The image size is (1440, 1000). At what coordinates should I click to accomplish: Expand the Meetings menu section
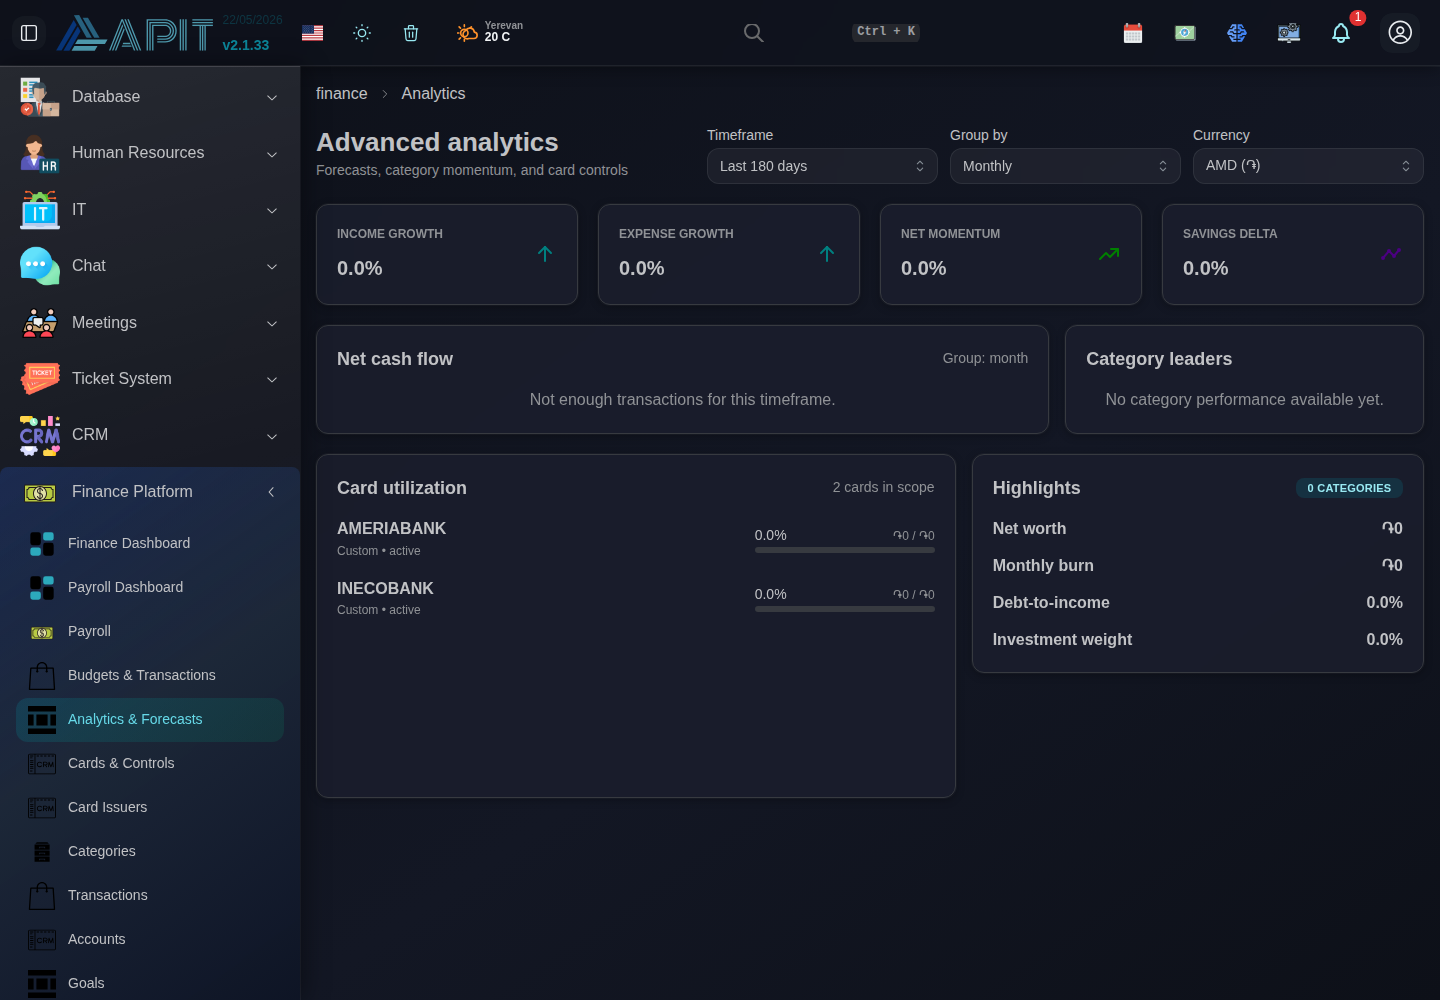coord(150,323)
